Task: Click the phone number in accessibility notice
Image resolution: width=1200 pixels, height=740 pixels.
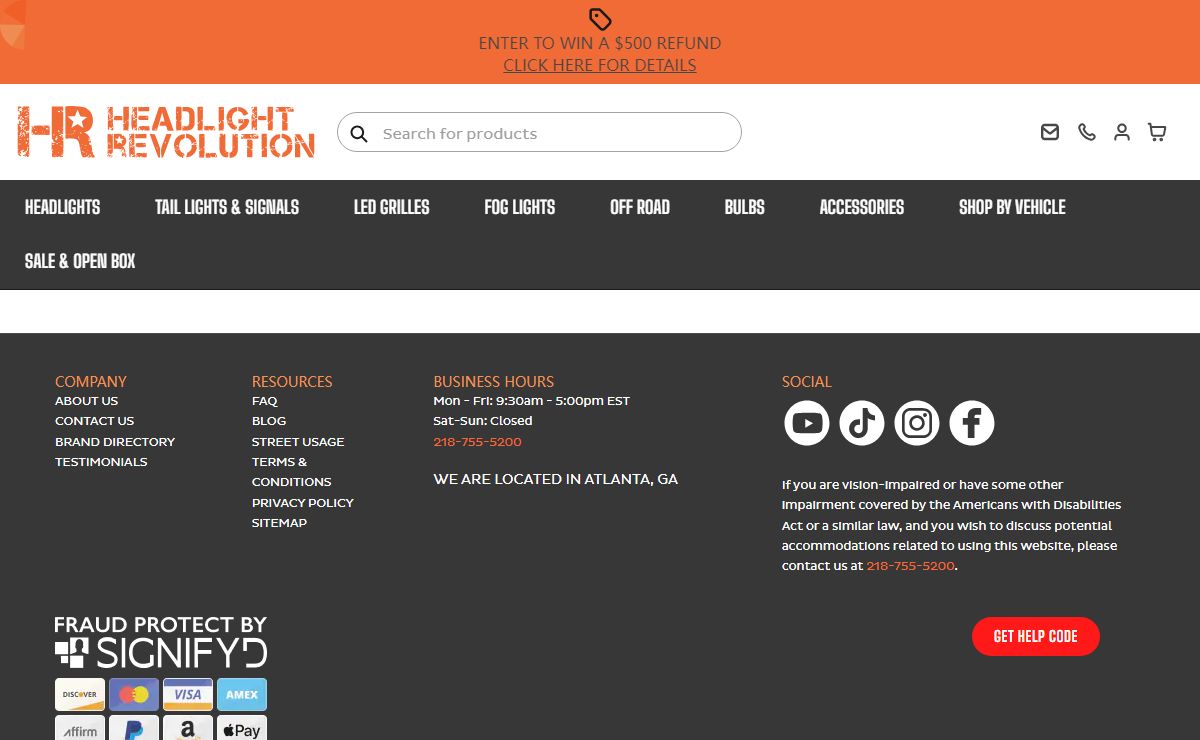Action: 910,566
